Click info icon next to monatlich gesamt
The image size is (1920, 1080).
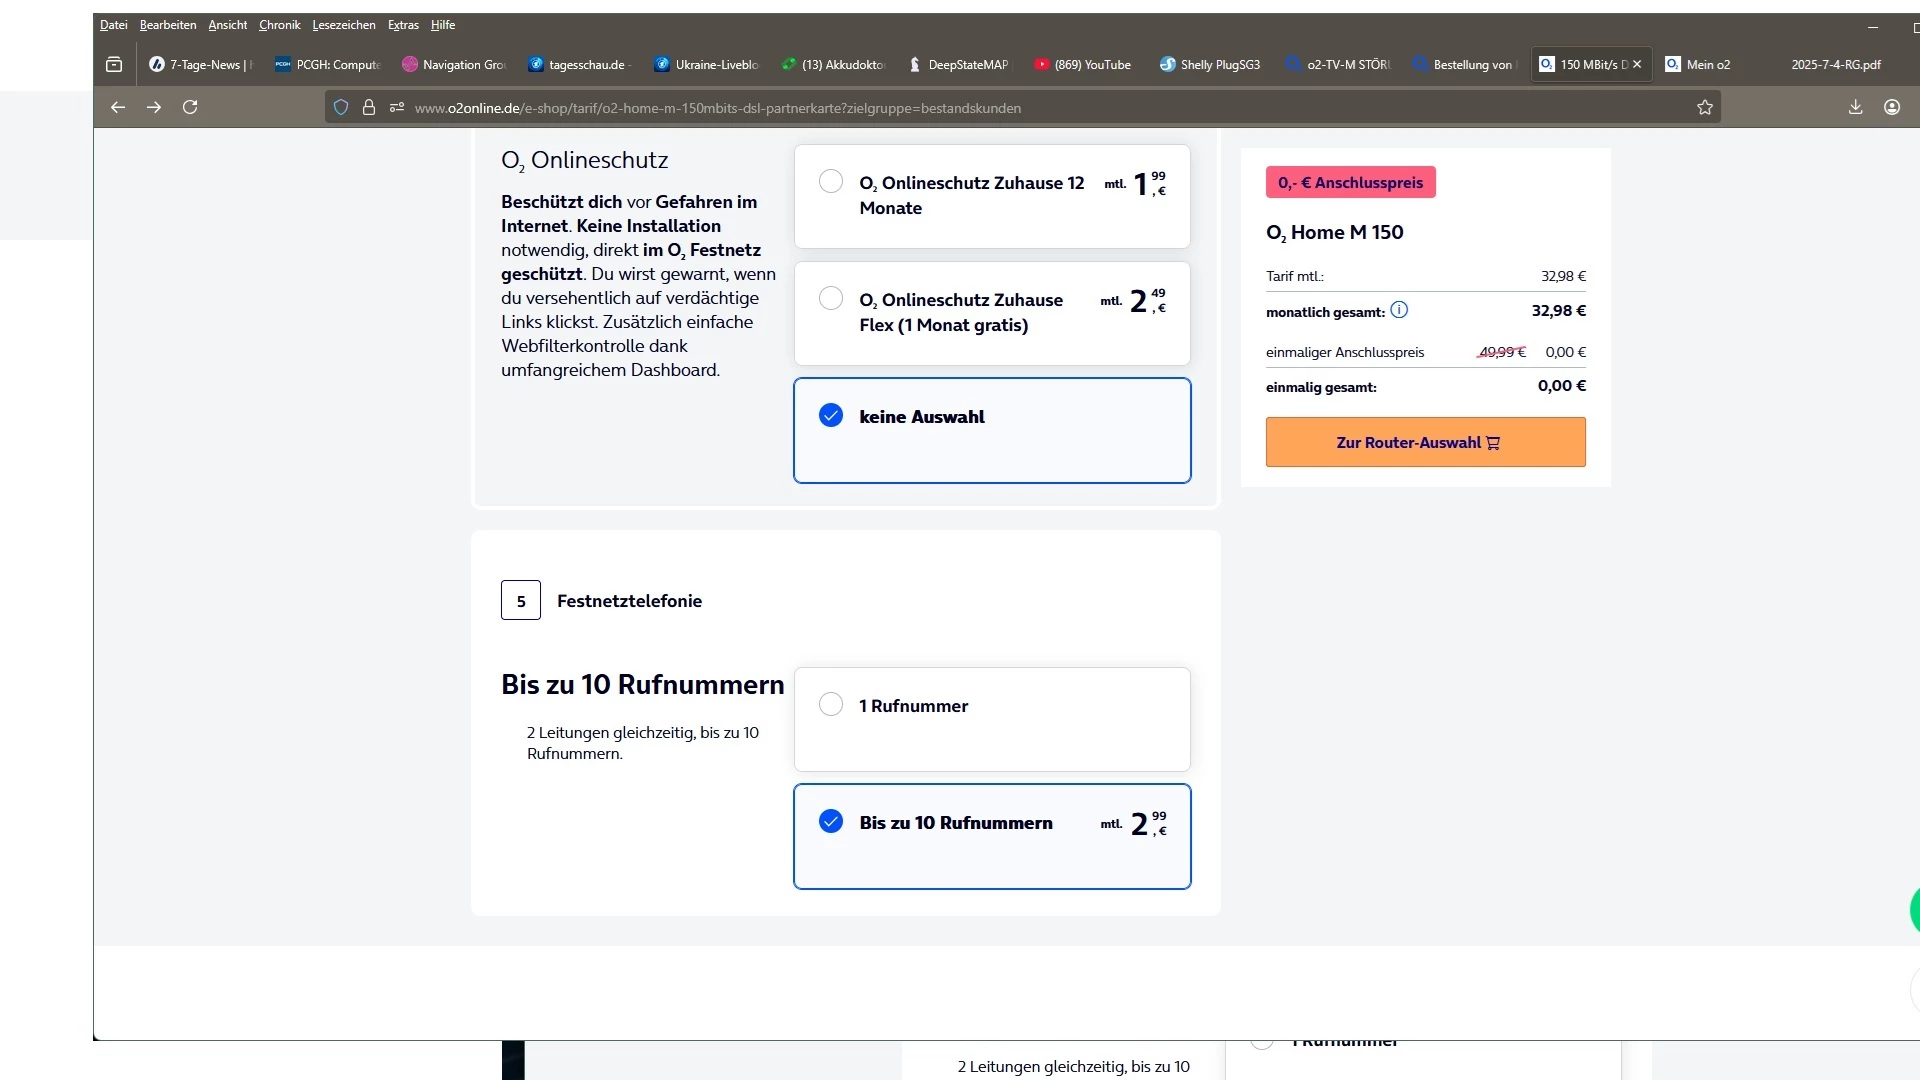point(1399,310)
